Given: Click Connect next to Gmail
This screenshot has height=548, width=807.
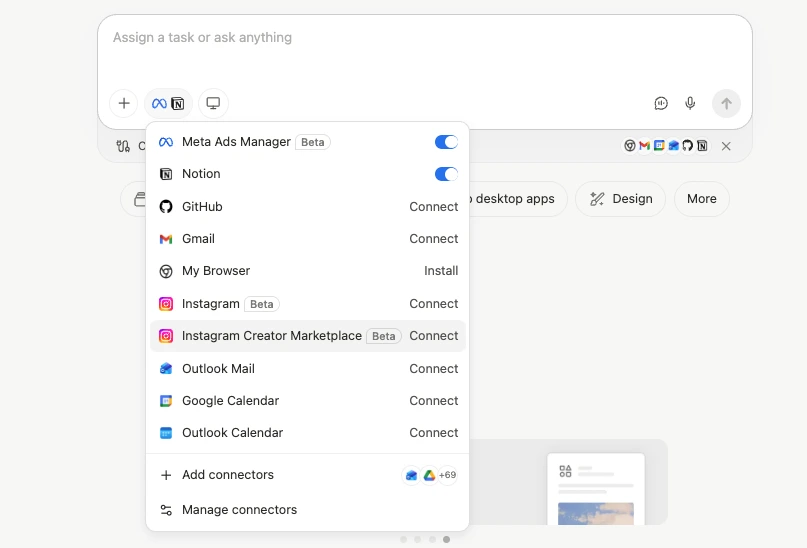Looking at the screenshot, I should [433, 239].
